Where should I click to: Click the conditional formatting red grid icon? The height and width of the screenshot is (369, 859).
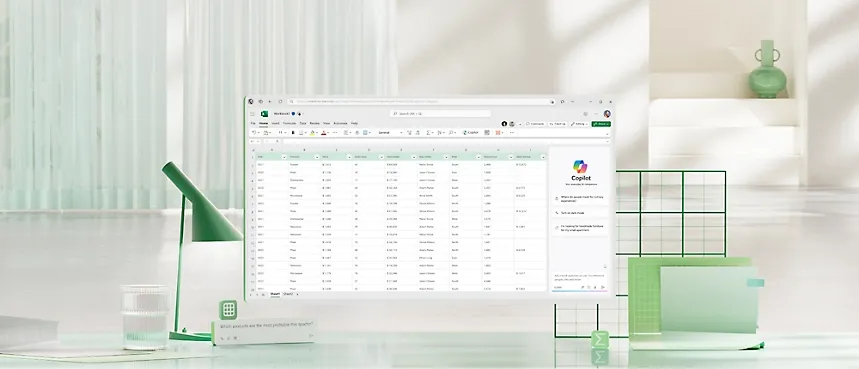click(498, 132)
